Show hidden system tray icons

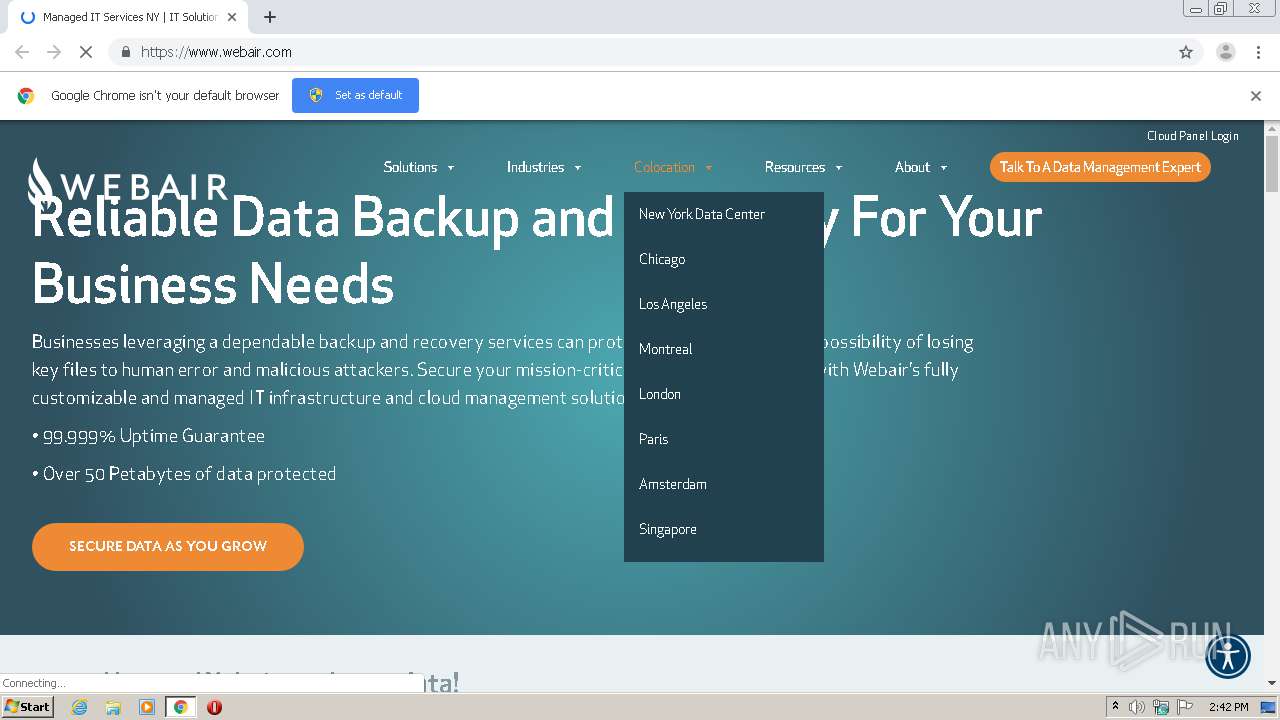[1115, 707]
